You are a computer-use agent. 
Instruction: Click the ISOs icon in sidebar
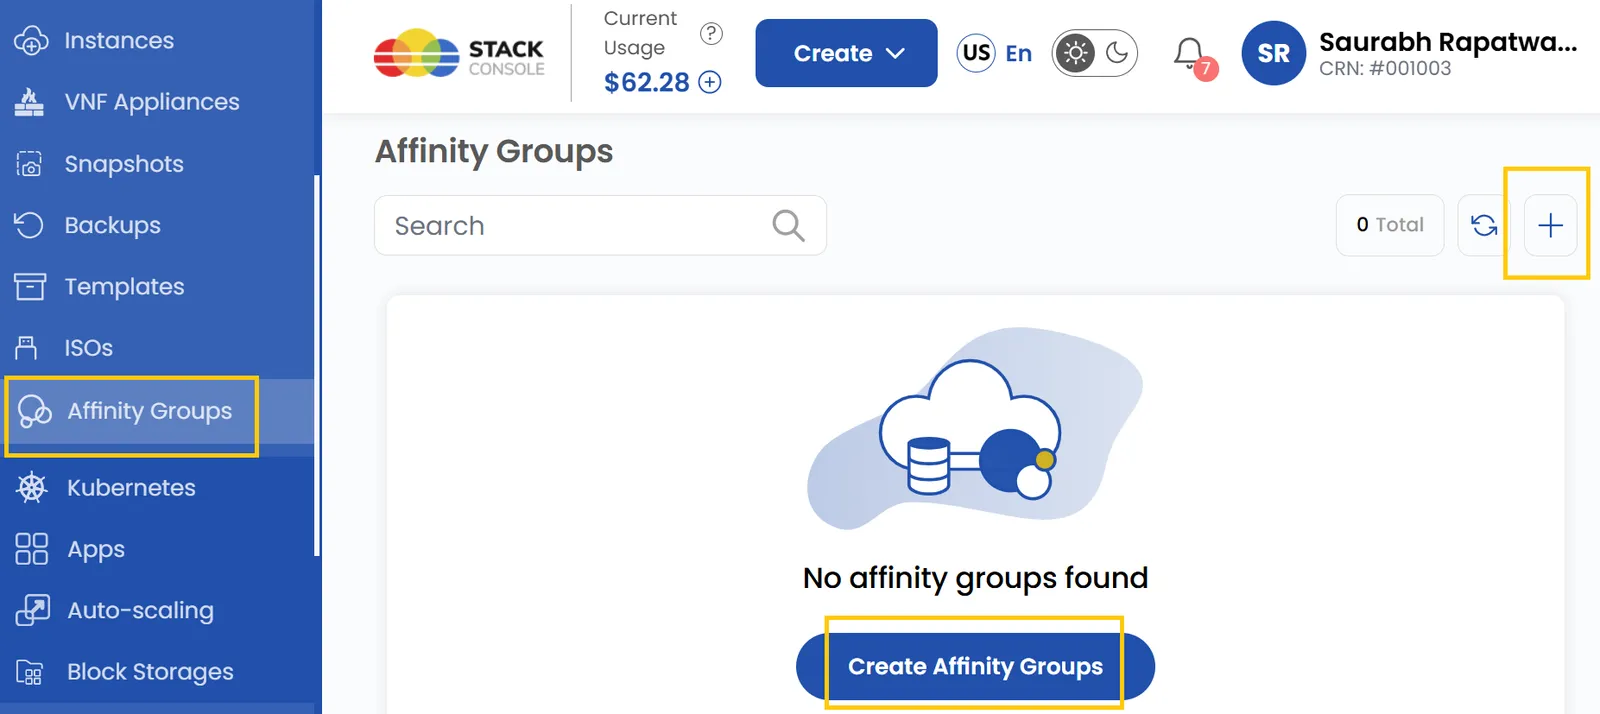point(27,348)
